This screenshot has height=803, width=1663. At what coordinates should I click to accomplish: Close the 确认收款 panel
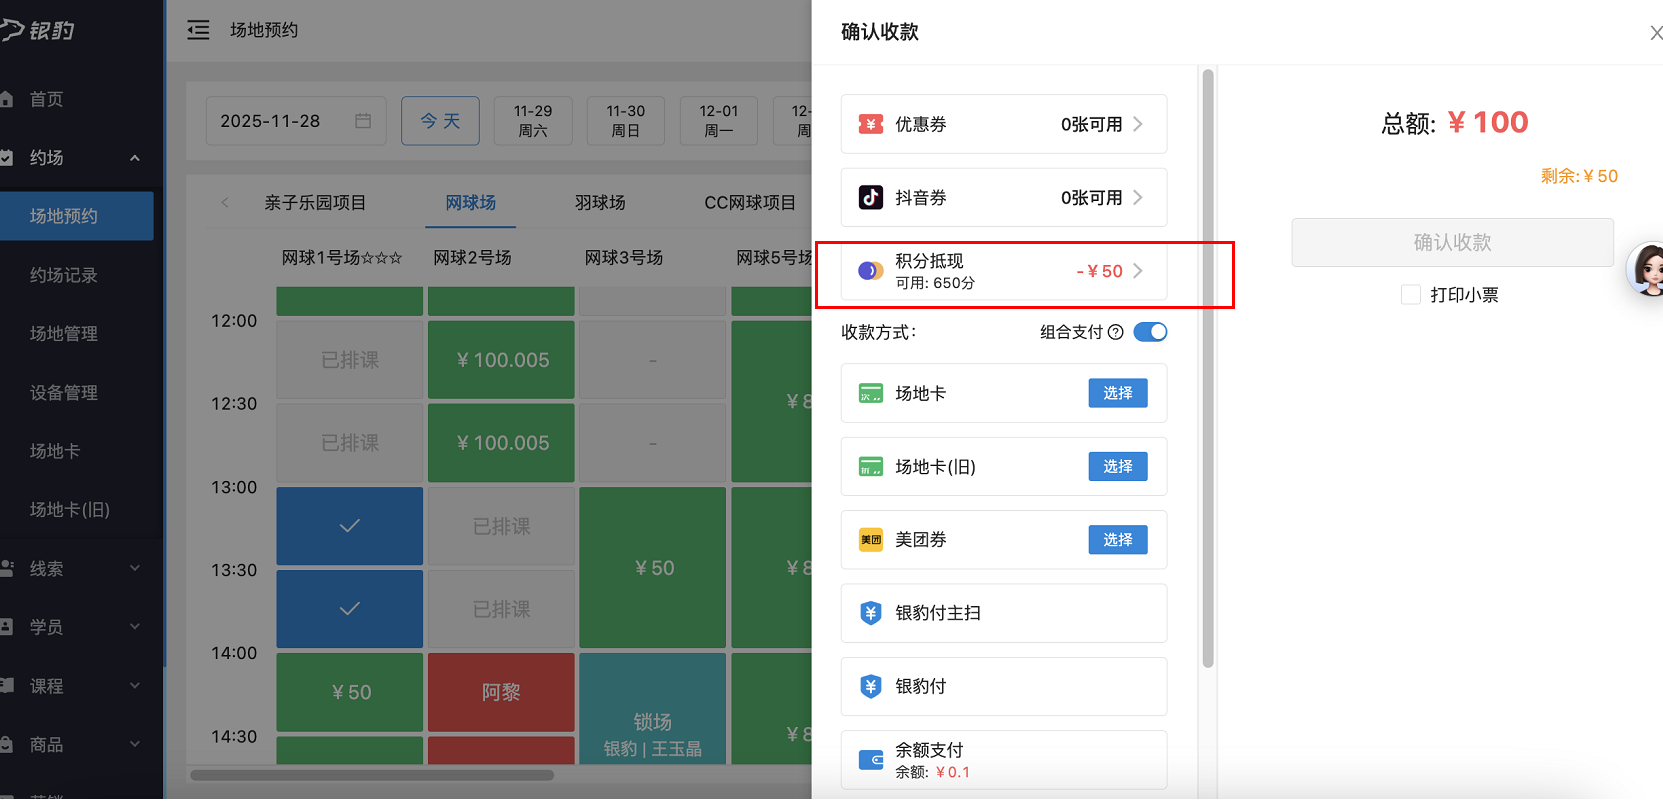tap(1655, 33)
